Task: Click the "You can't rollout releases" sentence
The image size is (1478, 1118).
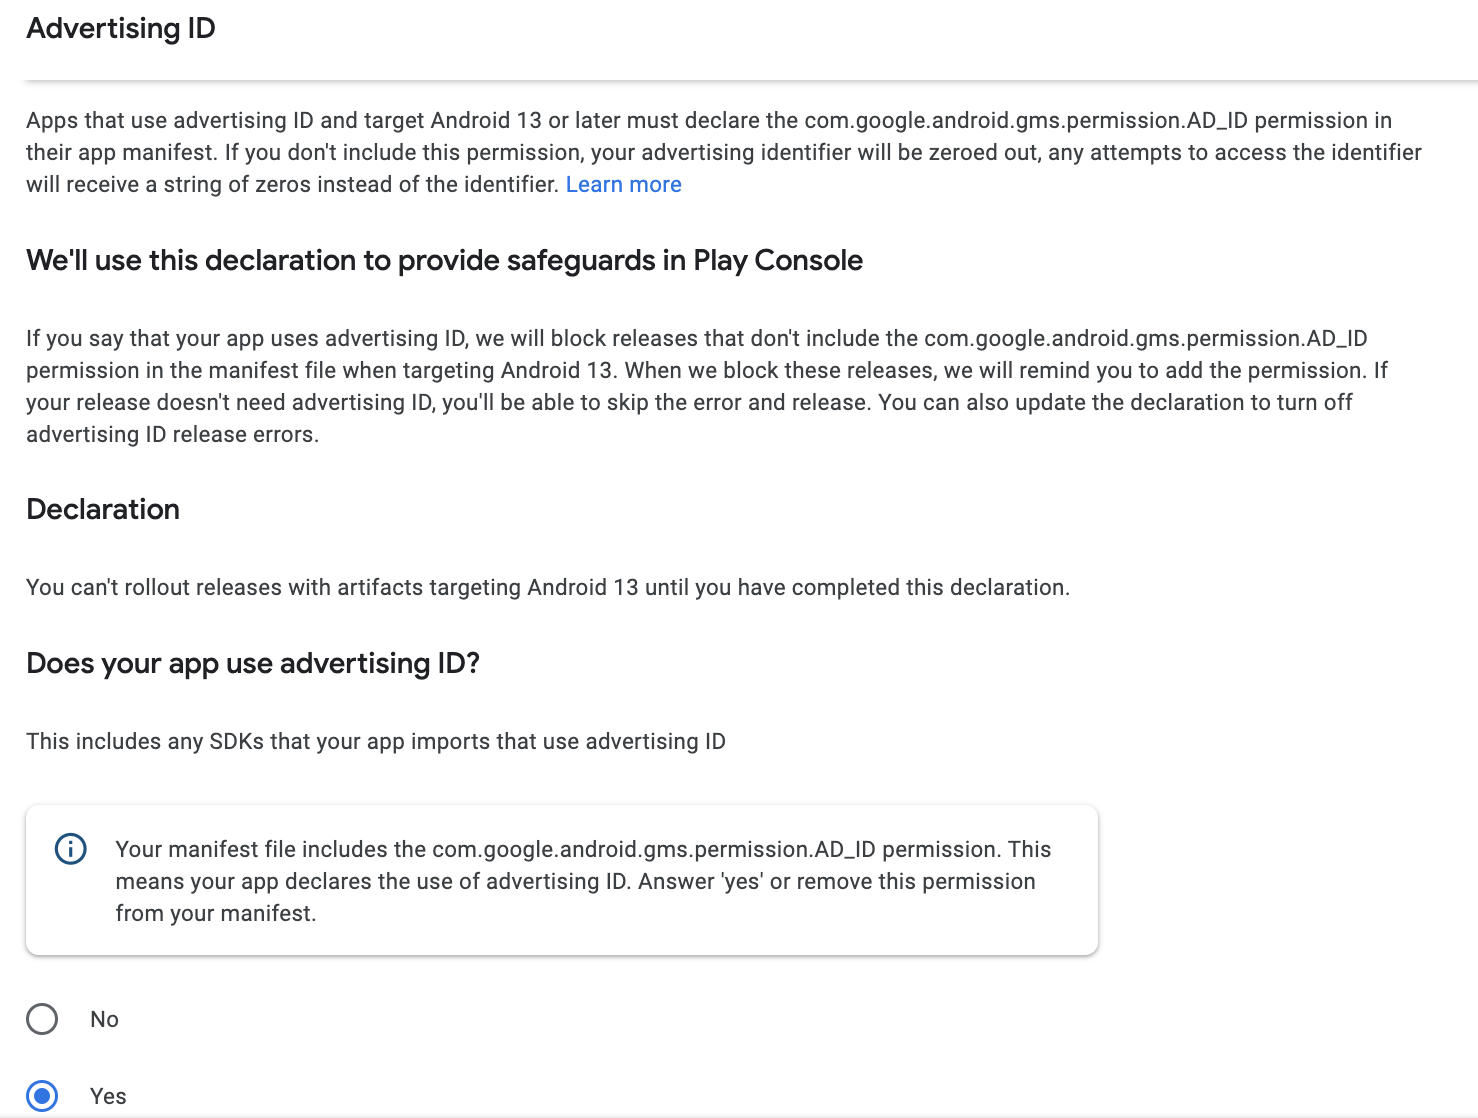Action: [x=547, y=588]
